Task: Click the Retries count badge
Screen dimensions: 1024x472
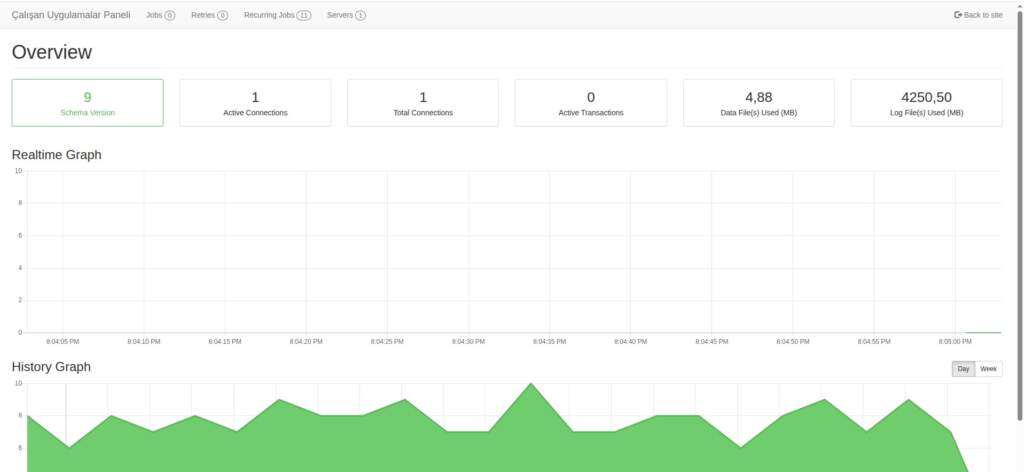Action: pos(222,16)
